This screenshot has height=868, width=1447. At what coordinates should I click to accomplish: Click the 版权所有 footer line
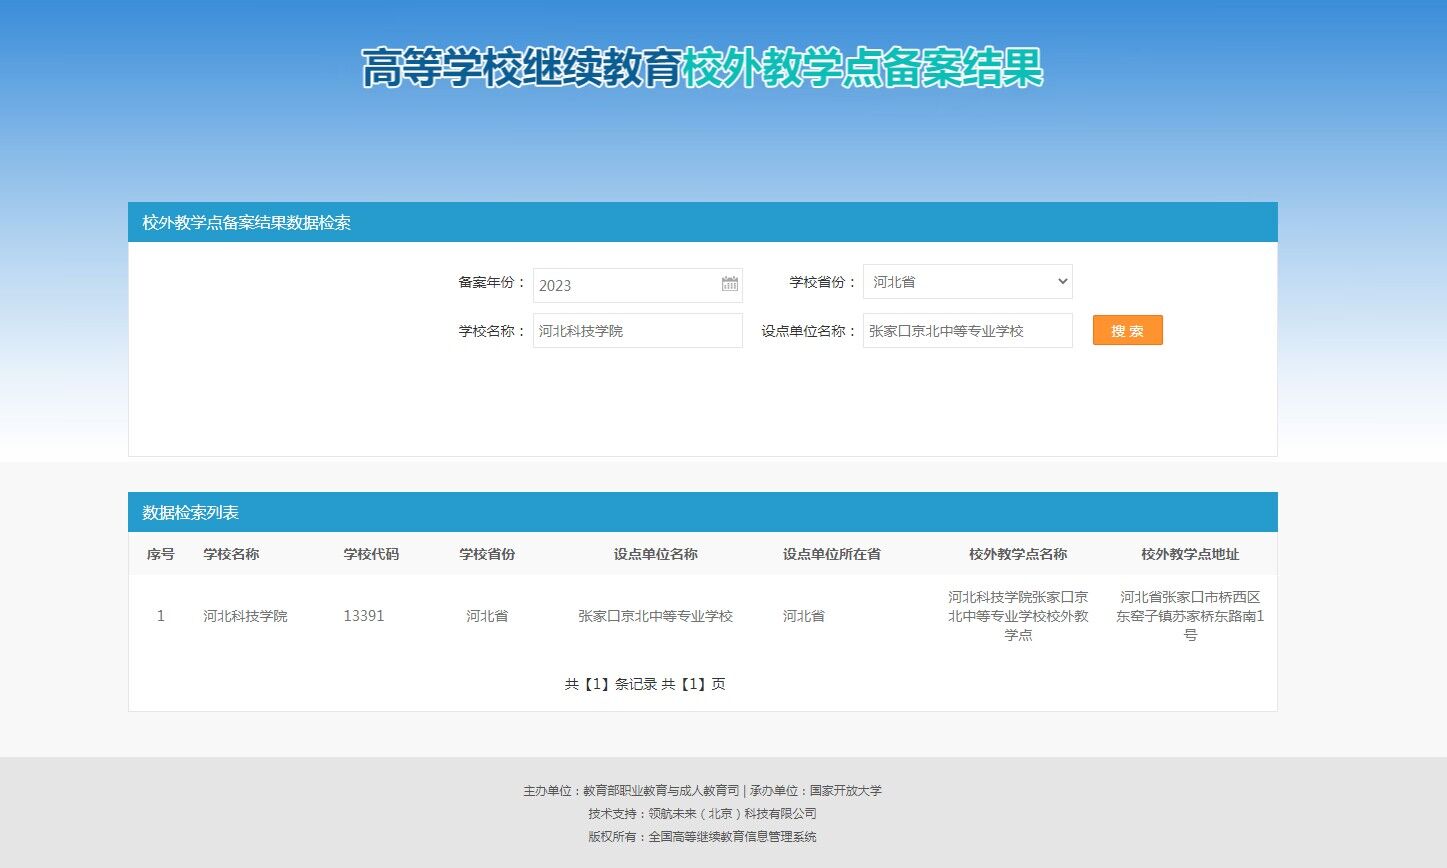pyautogui.click(x=702, y=836)
